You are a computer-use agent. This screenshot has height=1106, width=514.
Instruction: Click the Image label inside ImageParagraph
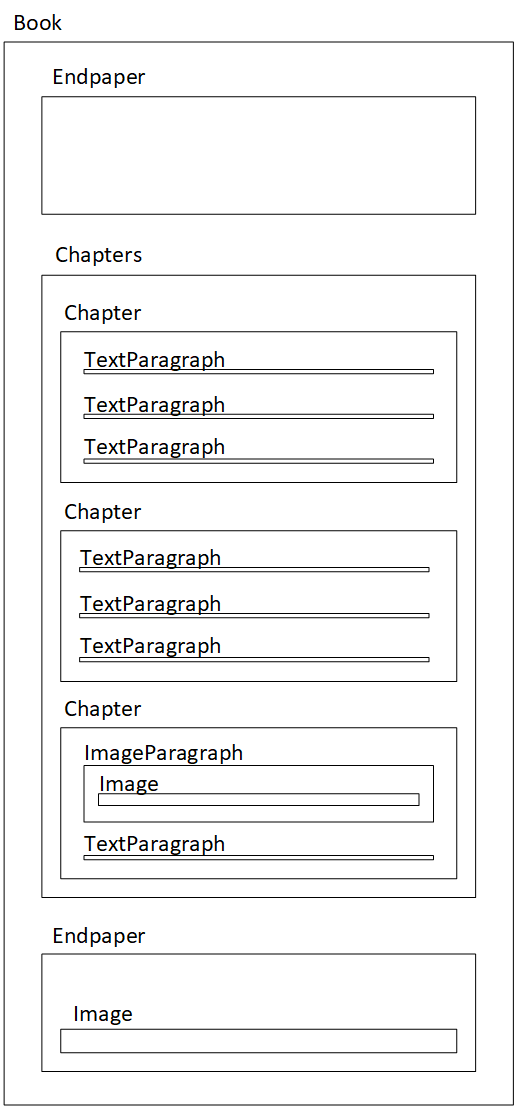pos(129,784)
